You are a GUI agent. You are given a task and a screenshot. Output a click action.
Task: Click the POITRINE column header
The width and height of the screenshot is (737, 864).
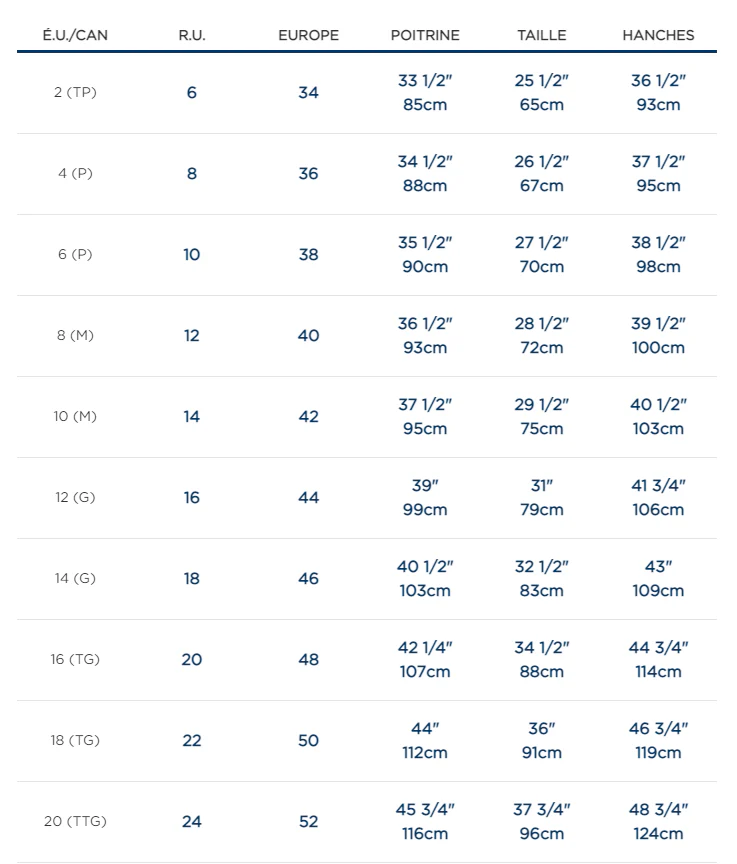[425, 35]
